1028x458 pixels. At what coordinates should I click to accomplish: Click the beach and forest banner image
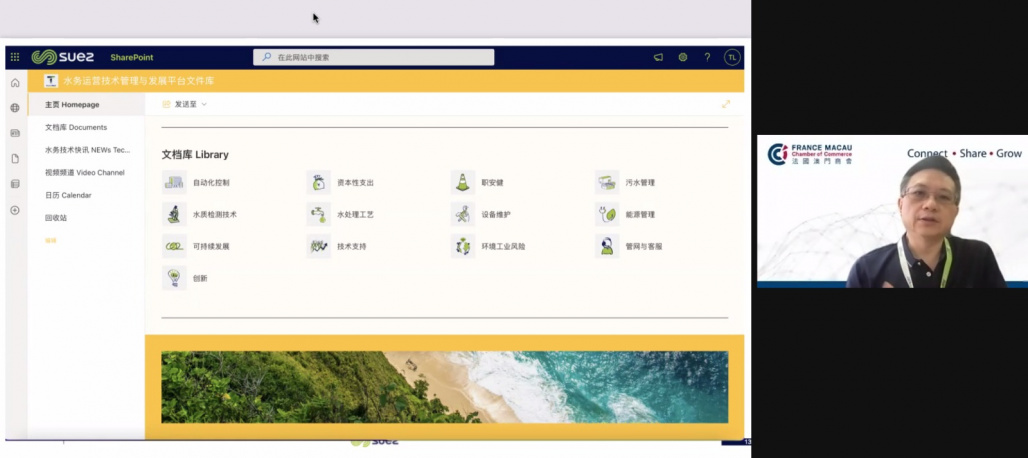[445, 387]
